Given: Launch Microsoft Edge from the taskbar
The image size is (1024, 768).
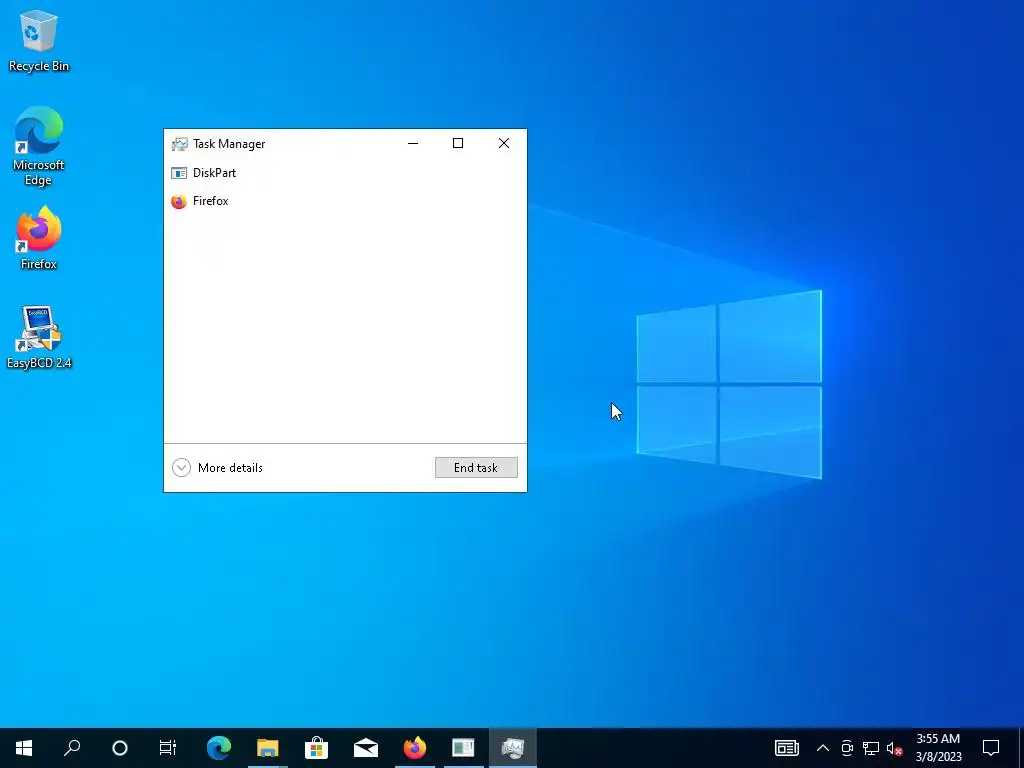Looking at the screenshot, I should pyautogui.click(x=219, y=748).
